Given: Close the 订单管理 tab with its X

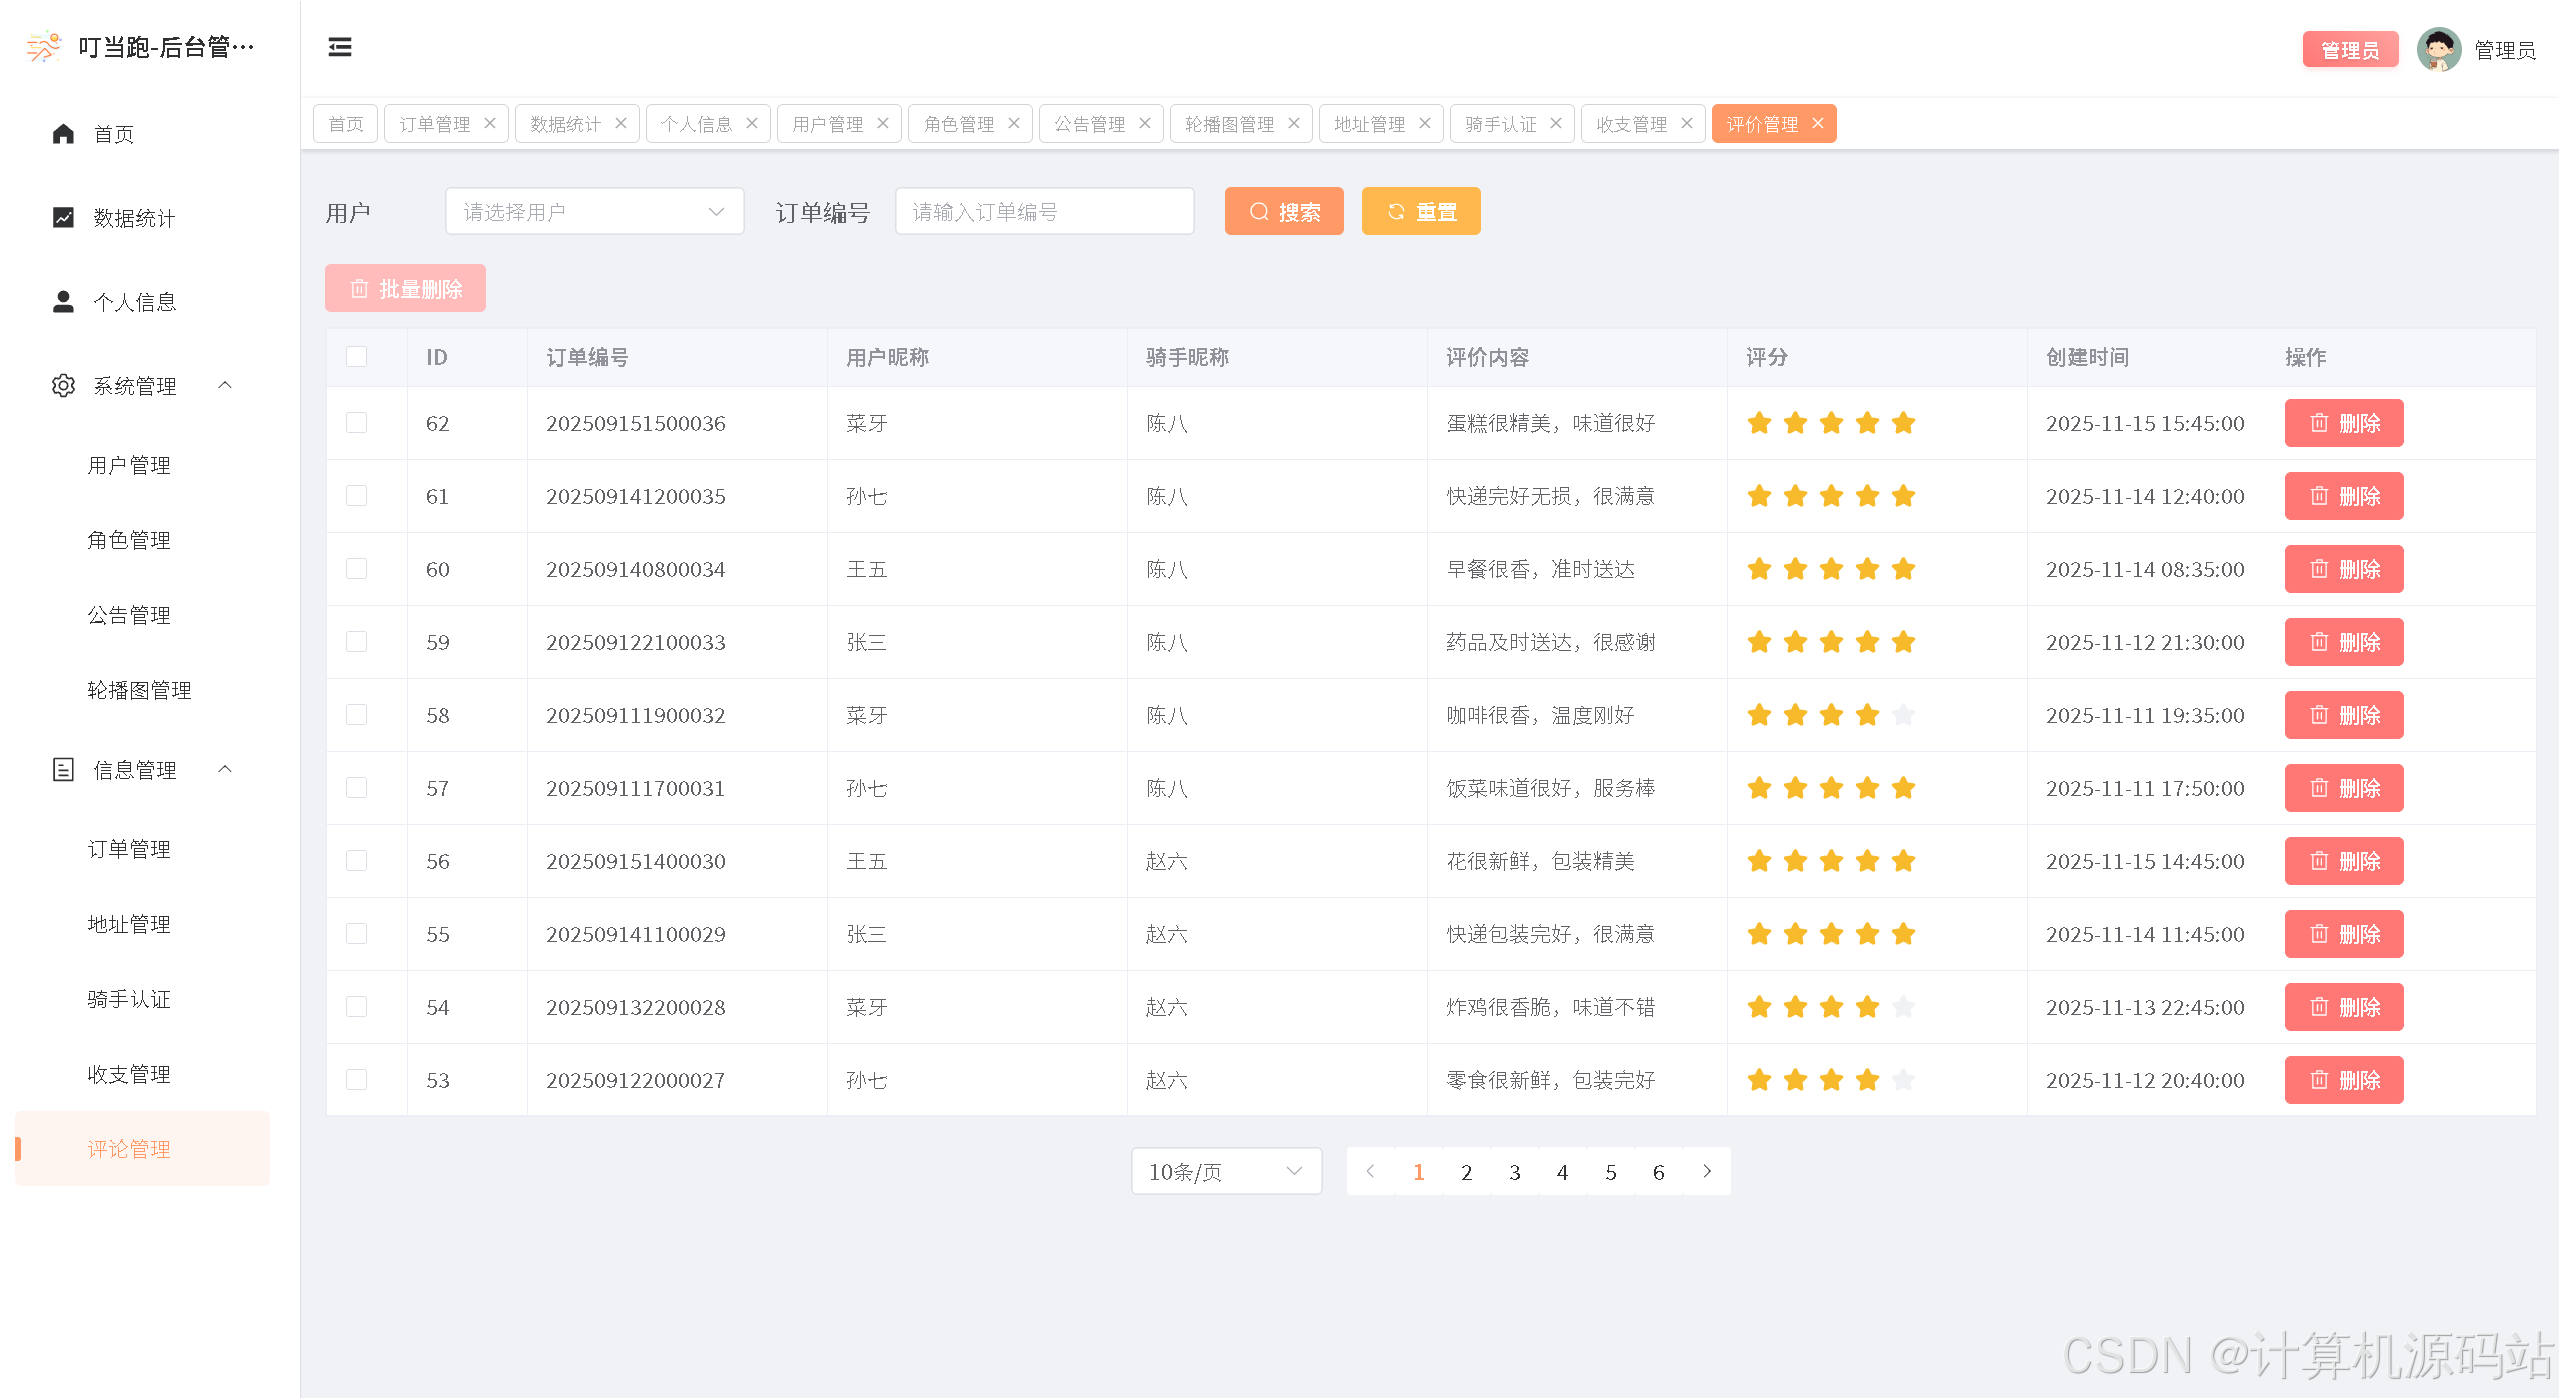Looking at the screenshot, I should point(490,123).
